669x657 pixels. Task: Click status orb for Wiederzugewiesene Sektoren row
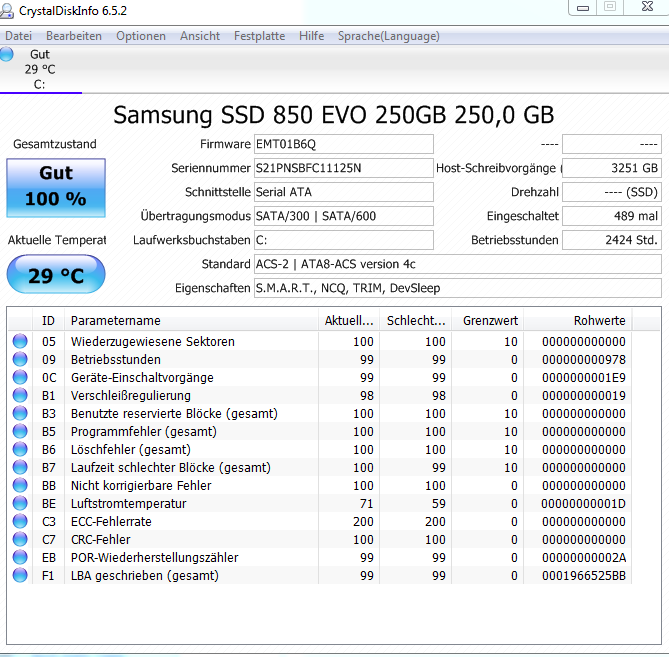(x=20, y=341)
